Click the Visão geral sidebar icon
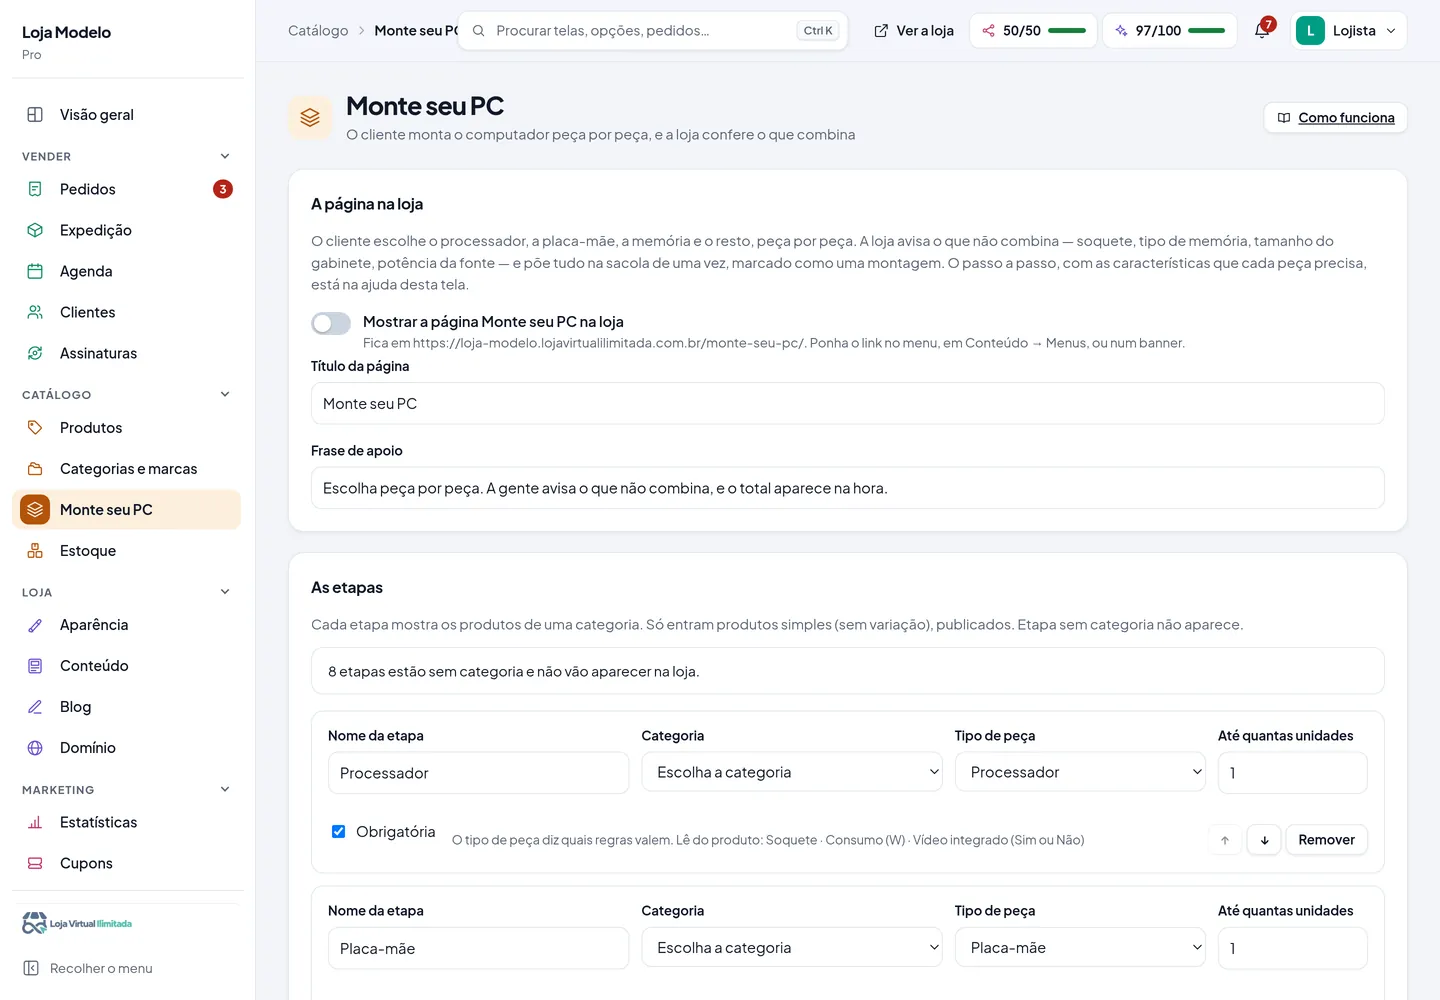 point(35,114)
